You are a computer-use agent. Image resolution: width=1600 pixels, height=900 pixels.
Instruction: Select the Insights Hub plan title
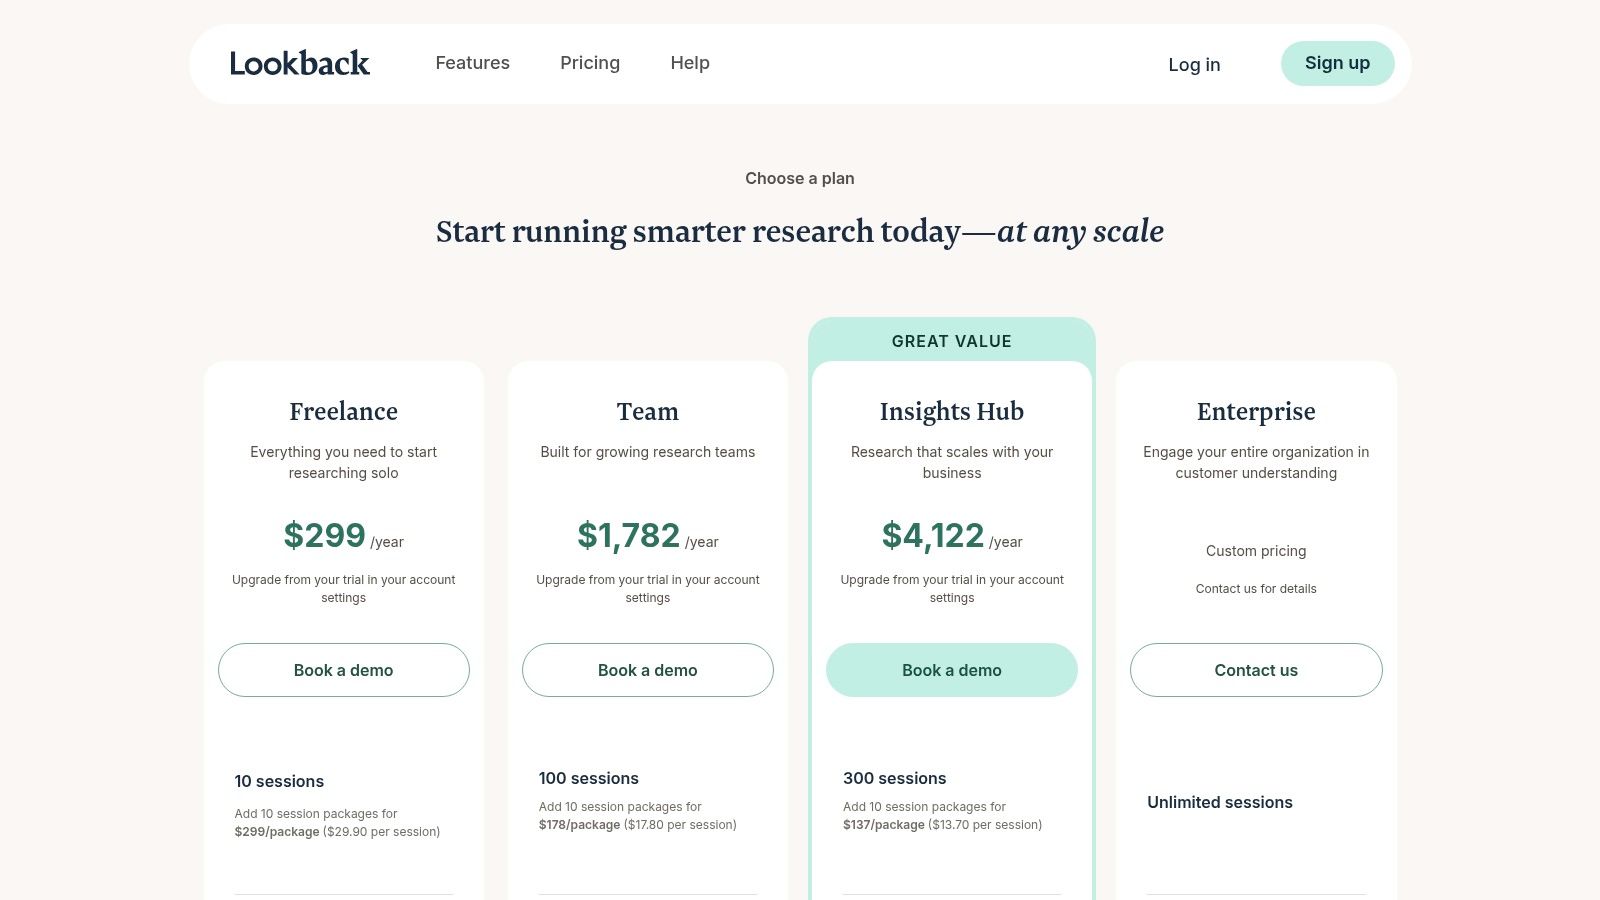point(952,411)
